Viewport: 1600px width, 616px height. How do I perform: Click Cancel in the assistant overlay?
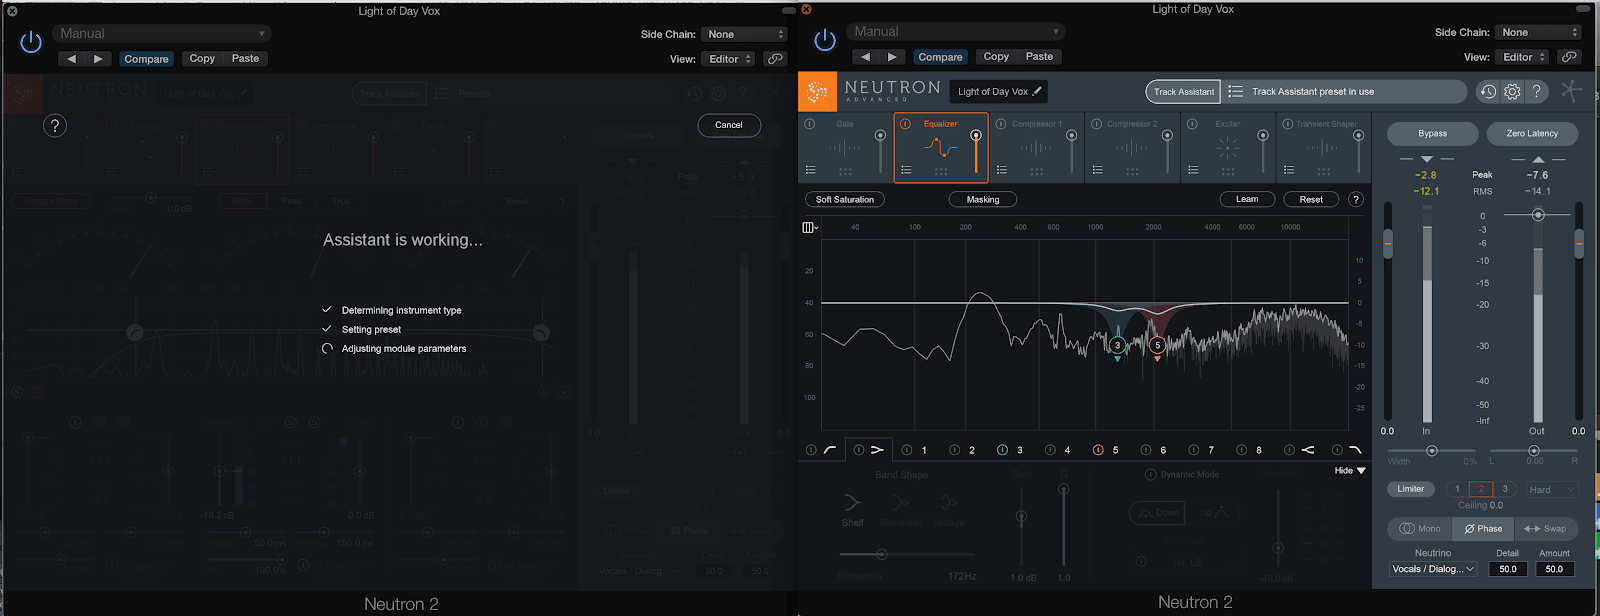coord(729,125)
